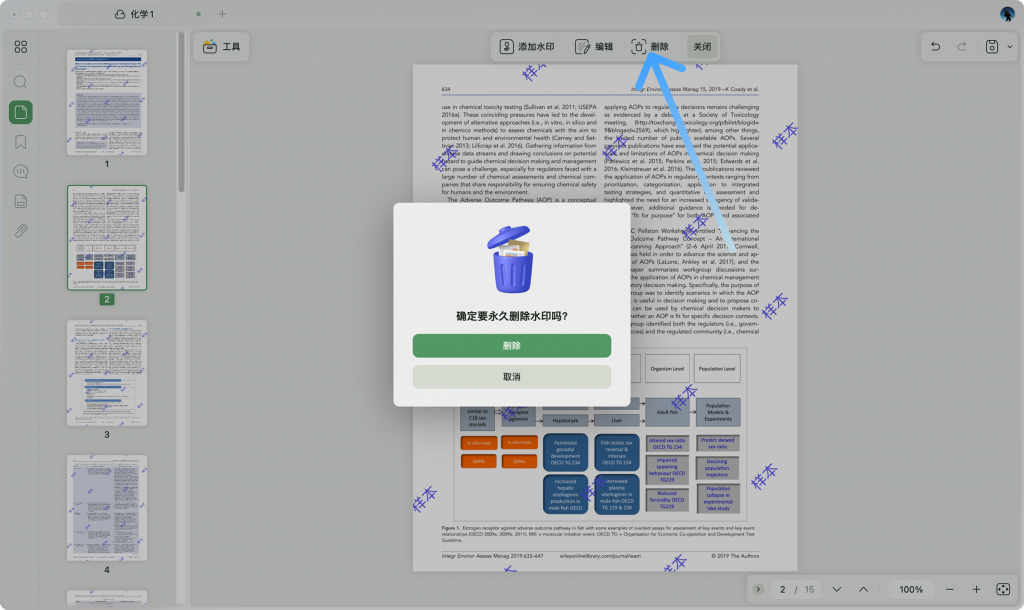Select the page 3 thumbnail
The image size is (1024, 610).
click(x=107, y=373)
